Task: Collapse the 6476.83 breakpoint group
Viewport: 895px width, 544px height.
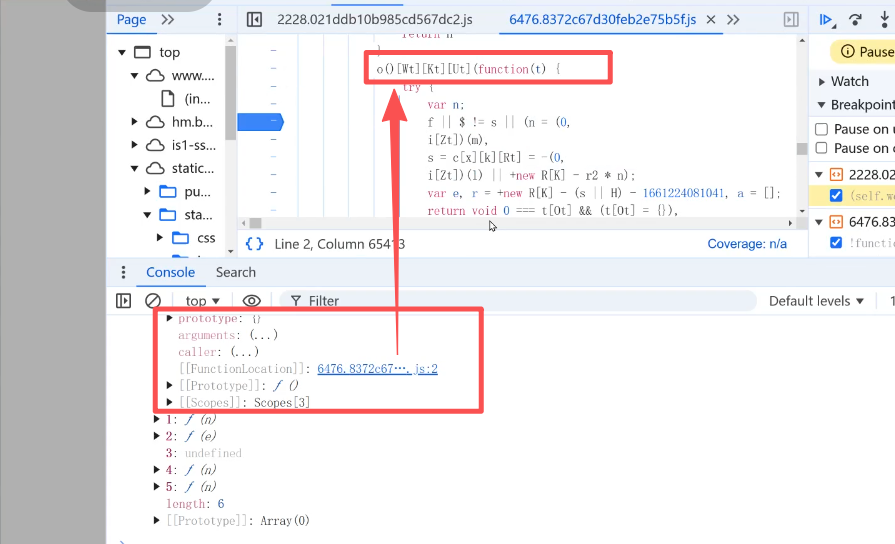Action: [x=819, y=221]
